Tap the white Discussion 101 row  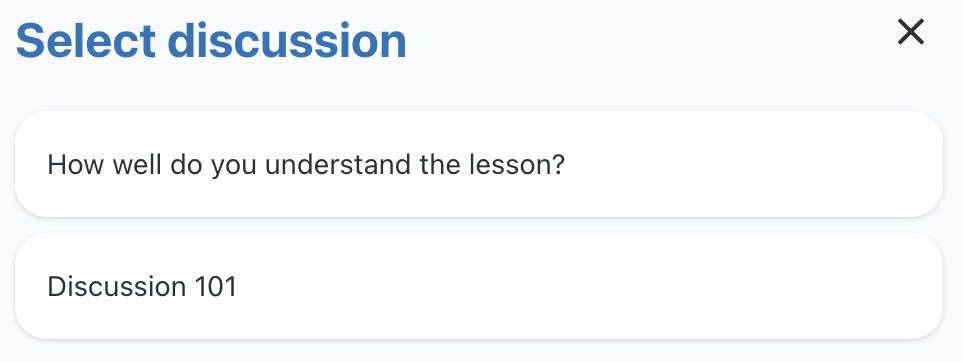click(x=479, y=286)
